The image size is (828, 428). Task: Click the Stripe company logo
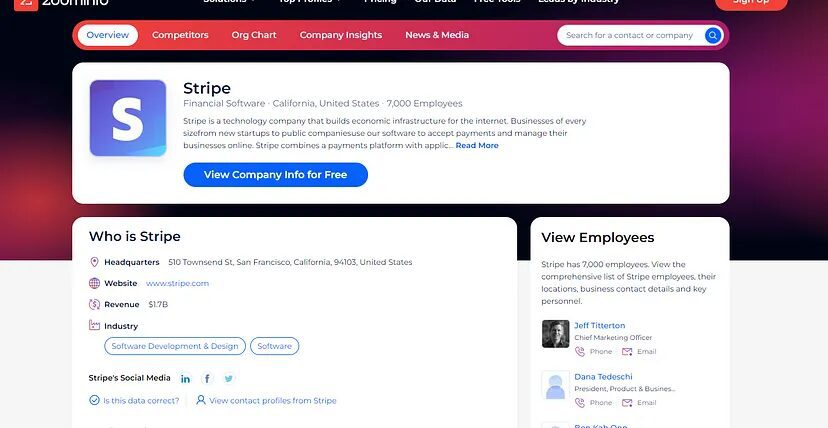[x=128, y=118]
